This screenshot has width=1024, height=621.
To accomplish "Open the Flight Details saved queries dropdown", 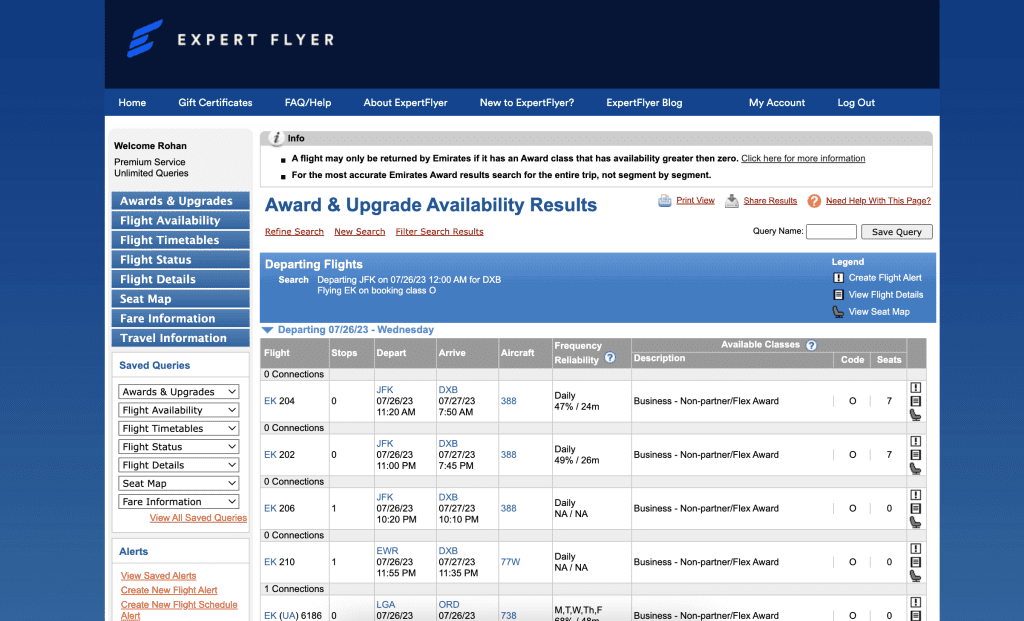I will coord(178,464).
